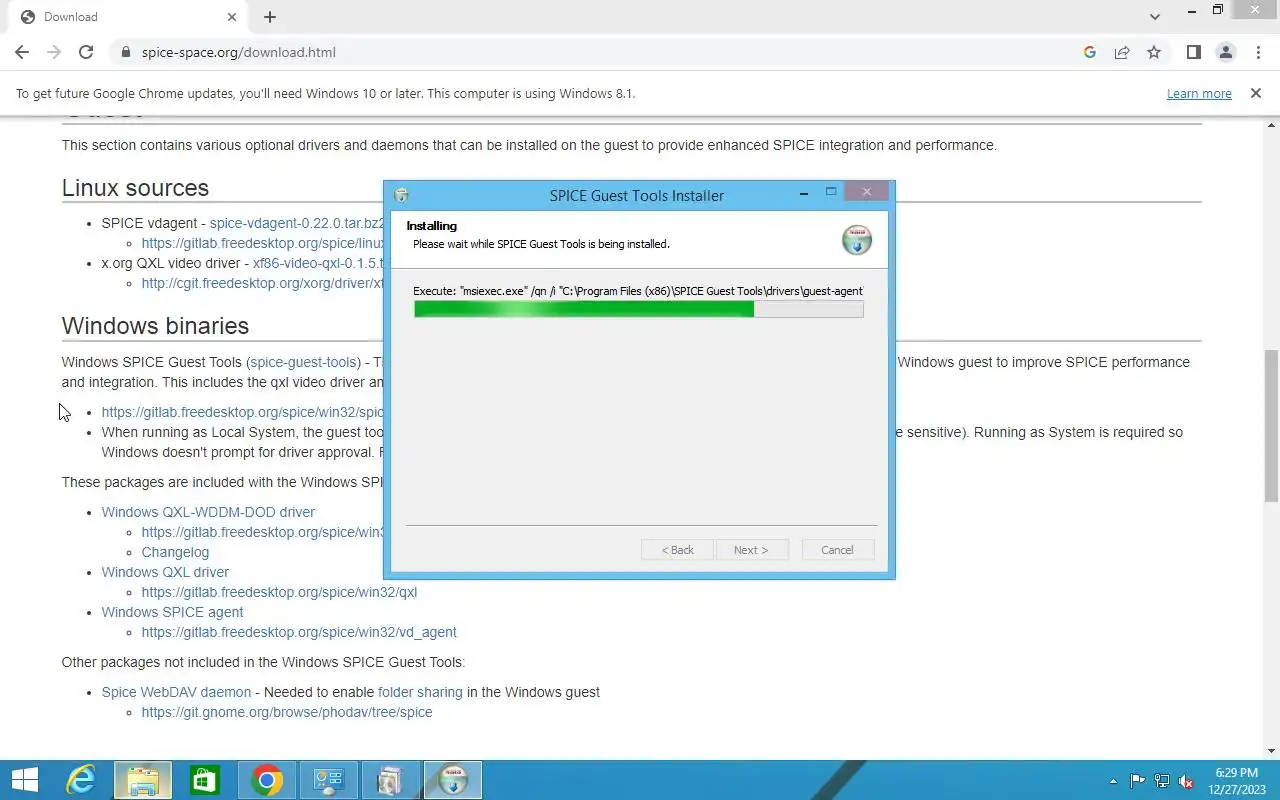View site info via lock icon
Image resolution: width=1280 pixels, height=800 pixels.
click(125, 52)
